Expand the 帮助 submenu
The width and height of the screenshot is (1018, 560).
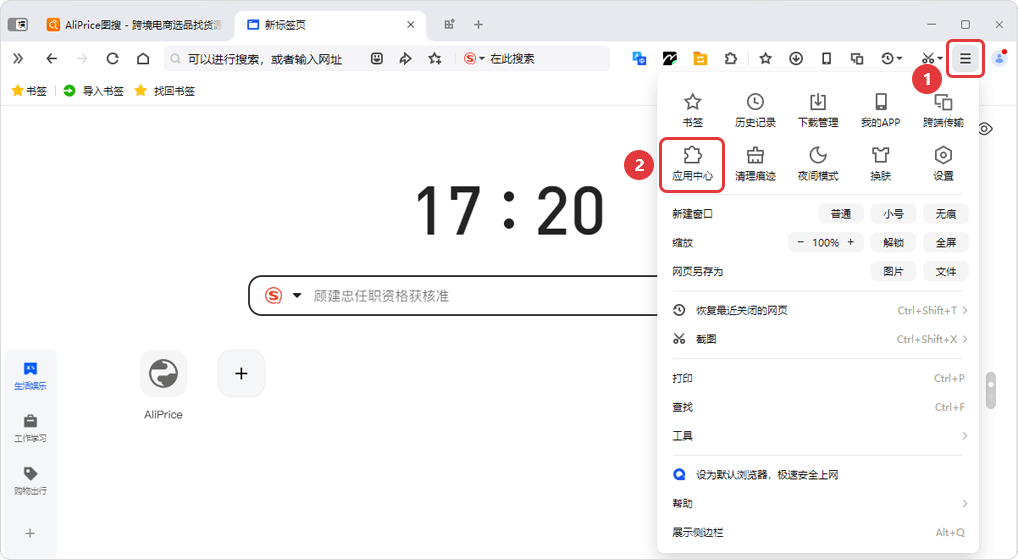coord(820,503)
